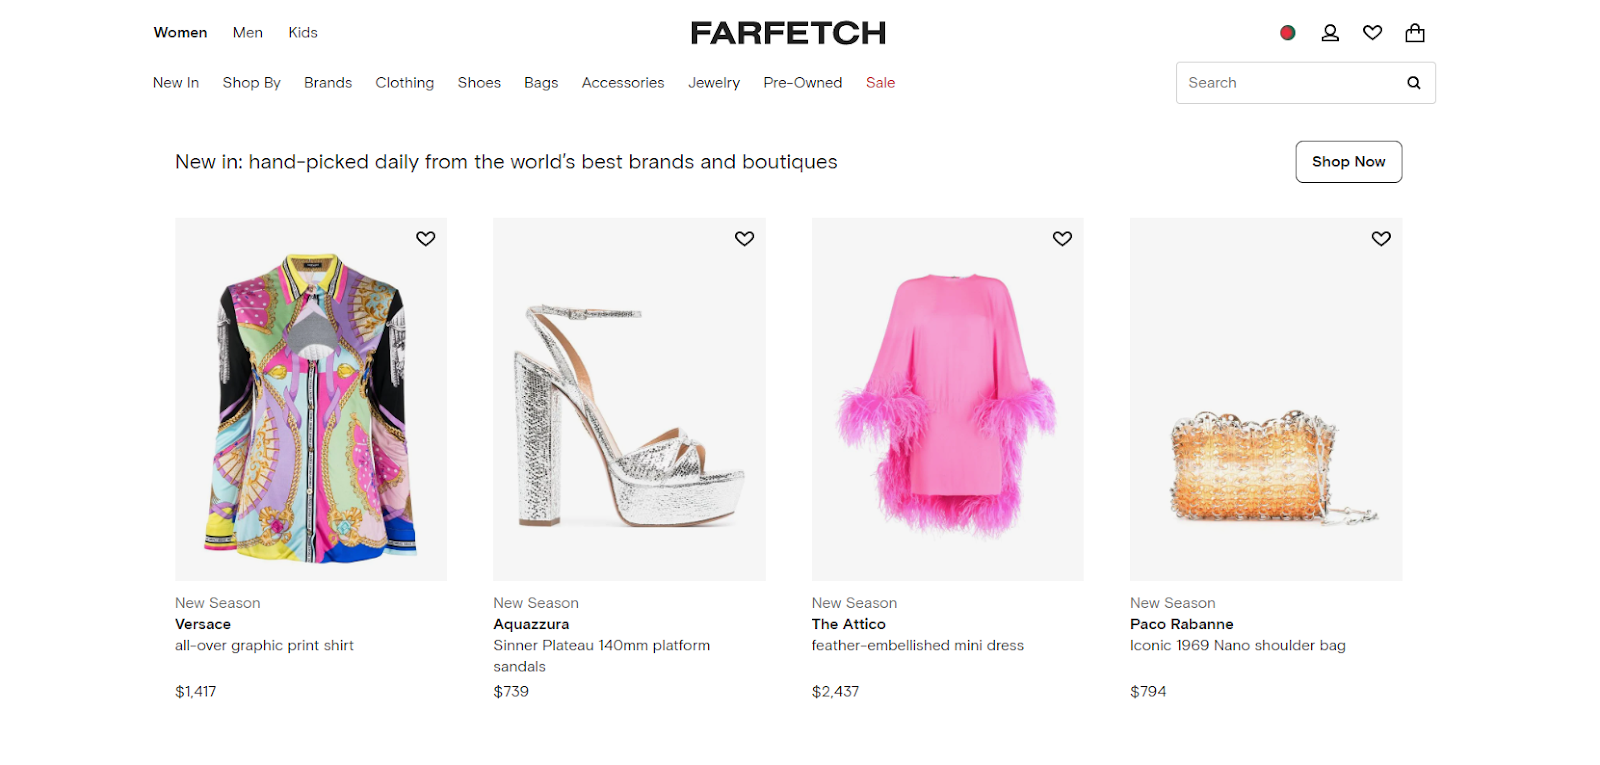Screen dimensions: 1600x765
Task: Click into the Search field
Action: coord(1288,83)
